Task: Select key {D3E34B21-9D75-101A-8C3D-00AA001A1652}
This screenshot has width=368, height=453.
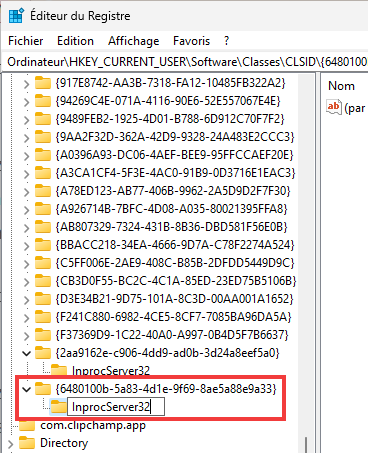Action: tap(174, 299)
